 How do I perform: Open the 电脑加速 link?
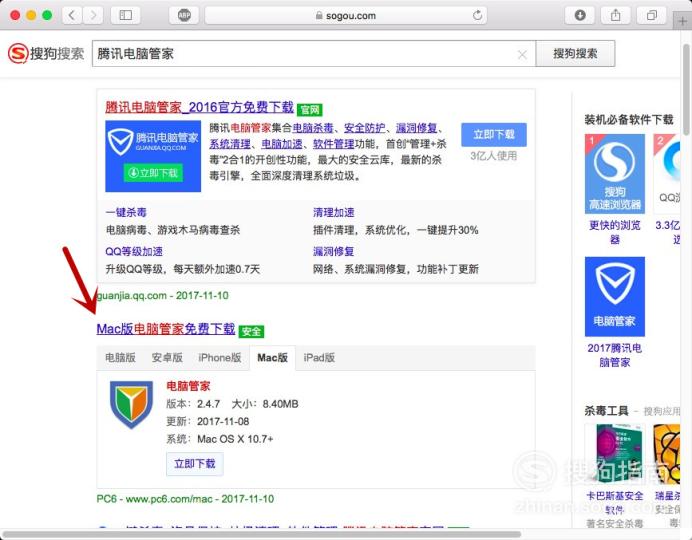(282, 144)
